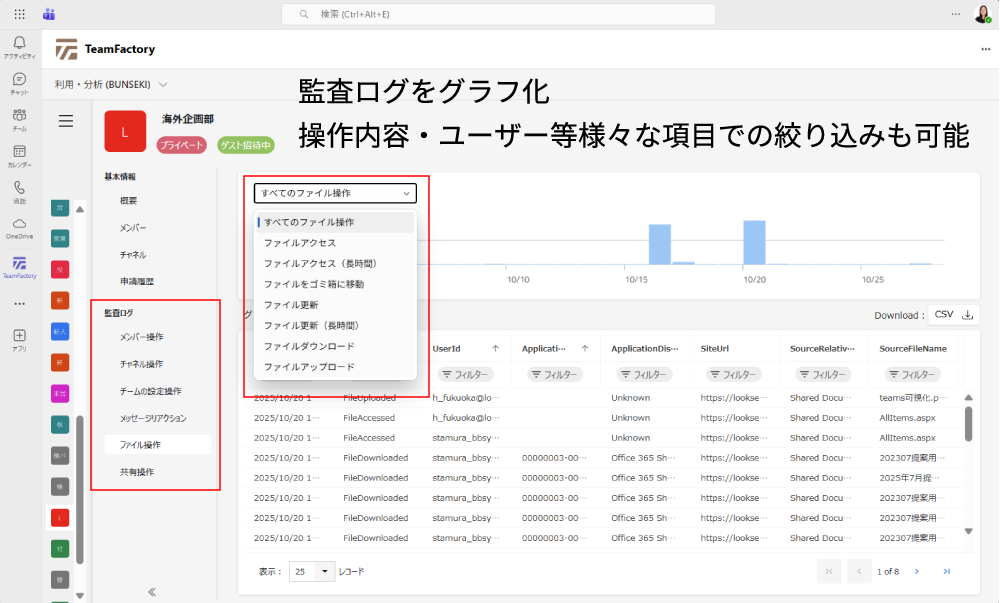Download the CSV file
The height and width of the screenshot is (603, 1000).
pos(953,315)
